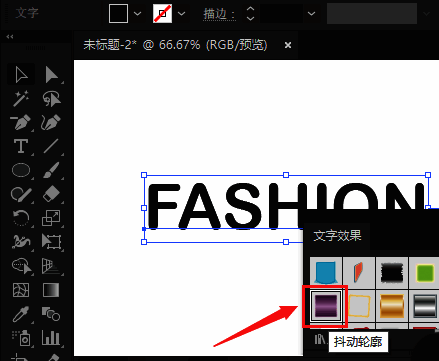This screenshot has height=361, width=439.
Task: Select the Curvature tool
Action: pos(51,122)
